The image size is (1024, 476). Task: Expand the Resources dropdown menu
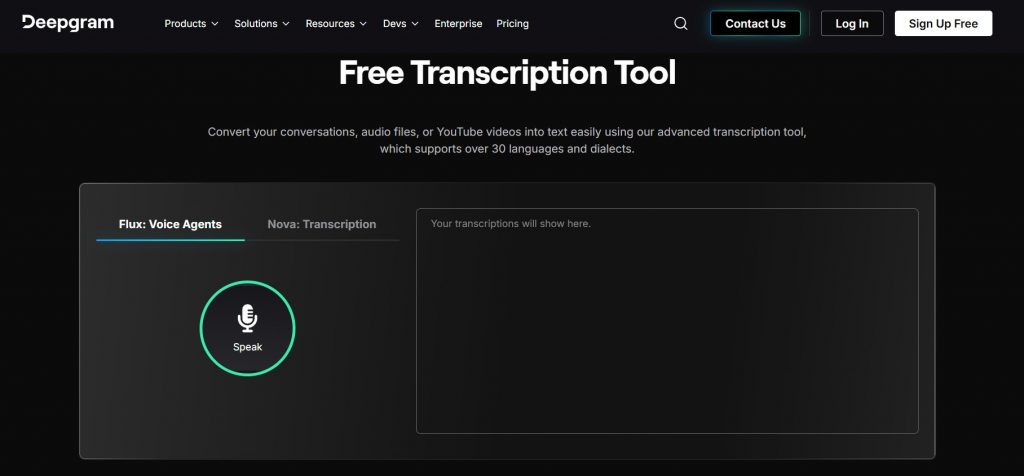[336, 24]
